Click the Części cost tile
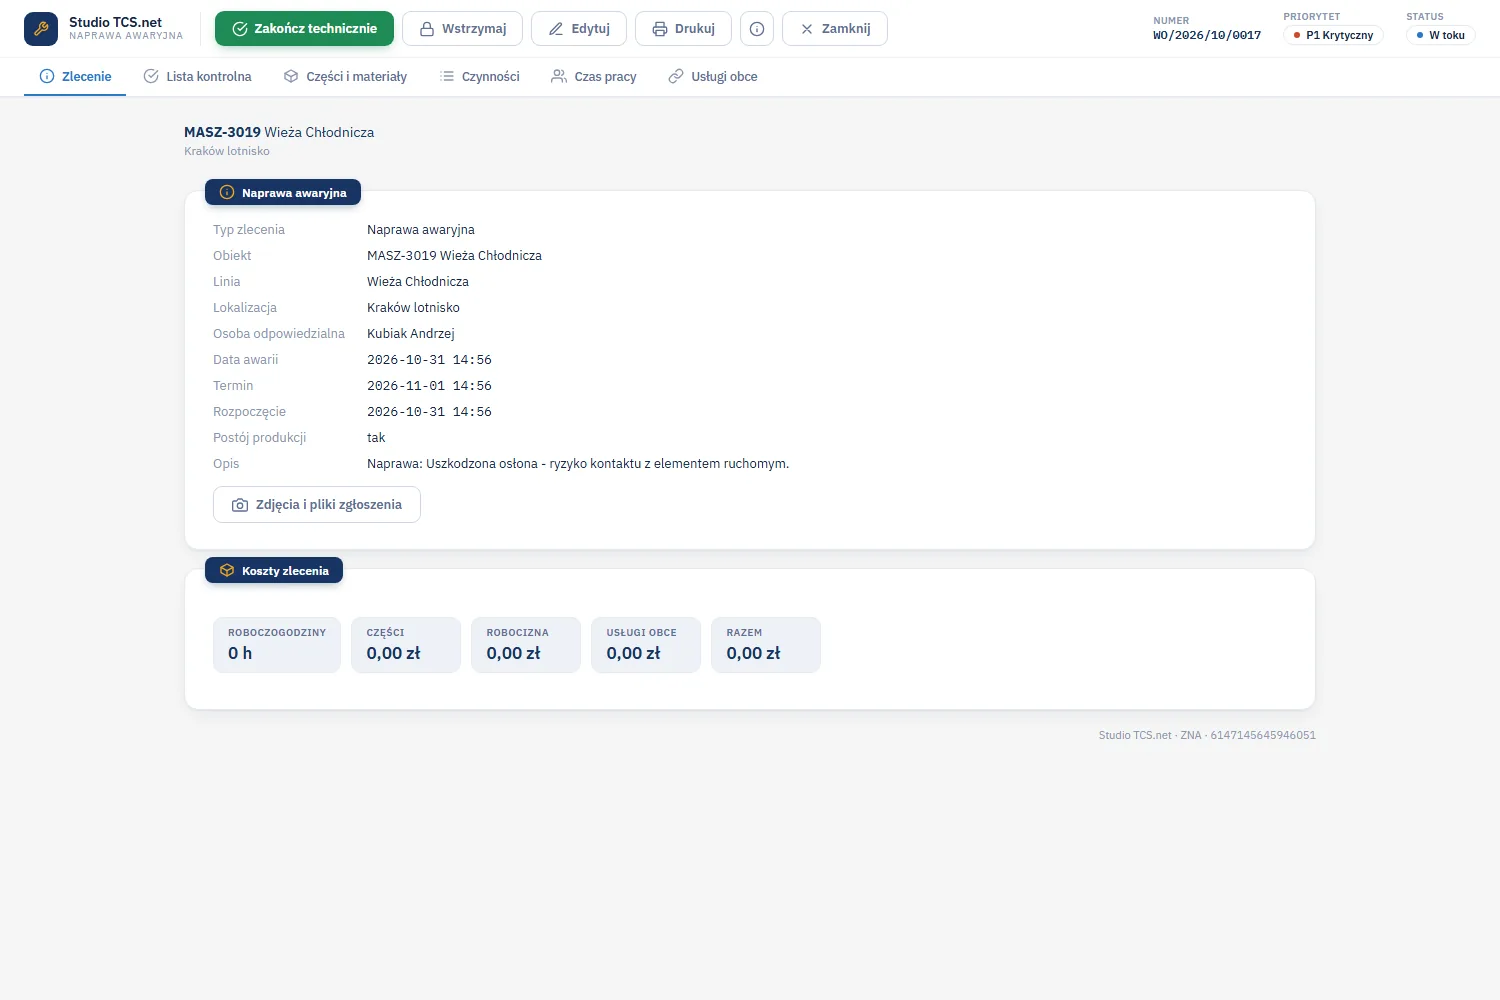The width and height of the screenshot is (1500, 1000). coord(406,645)
